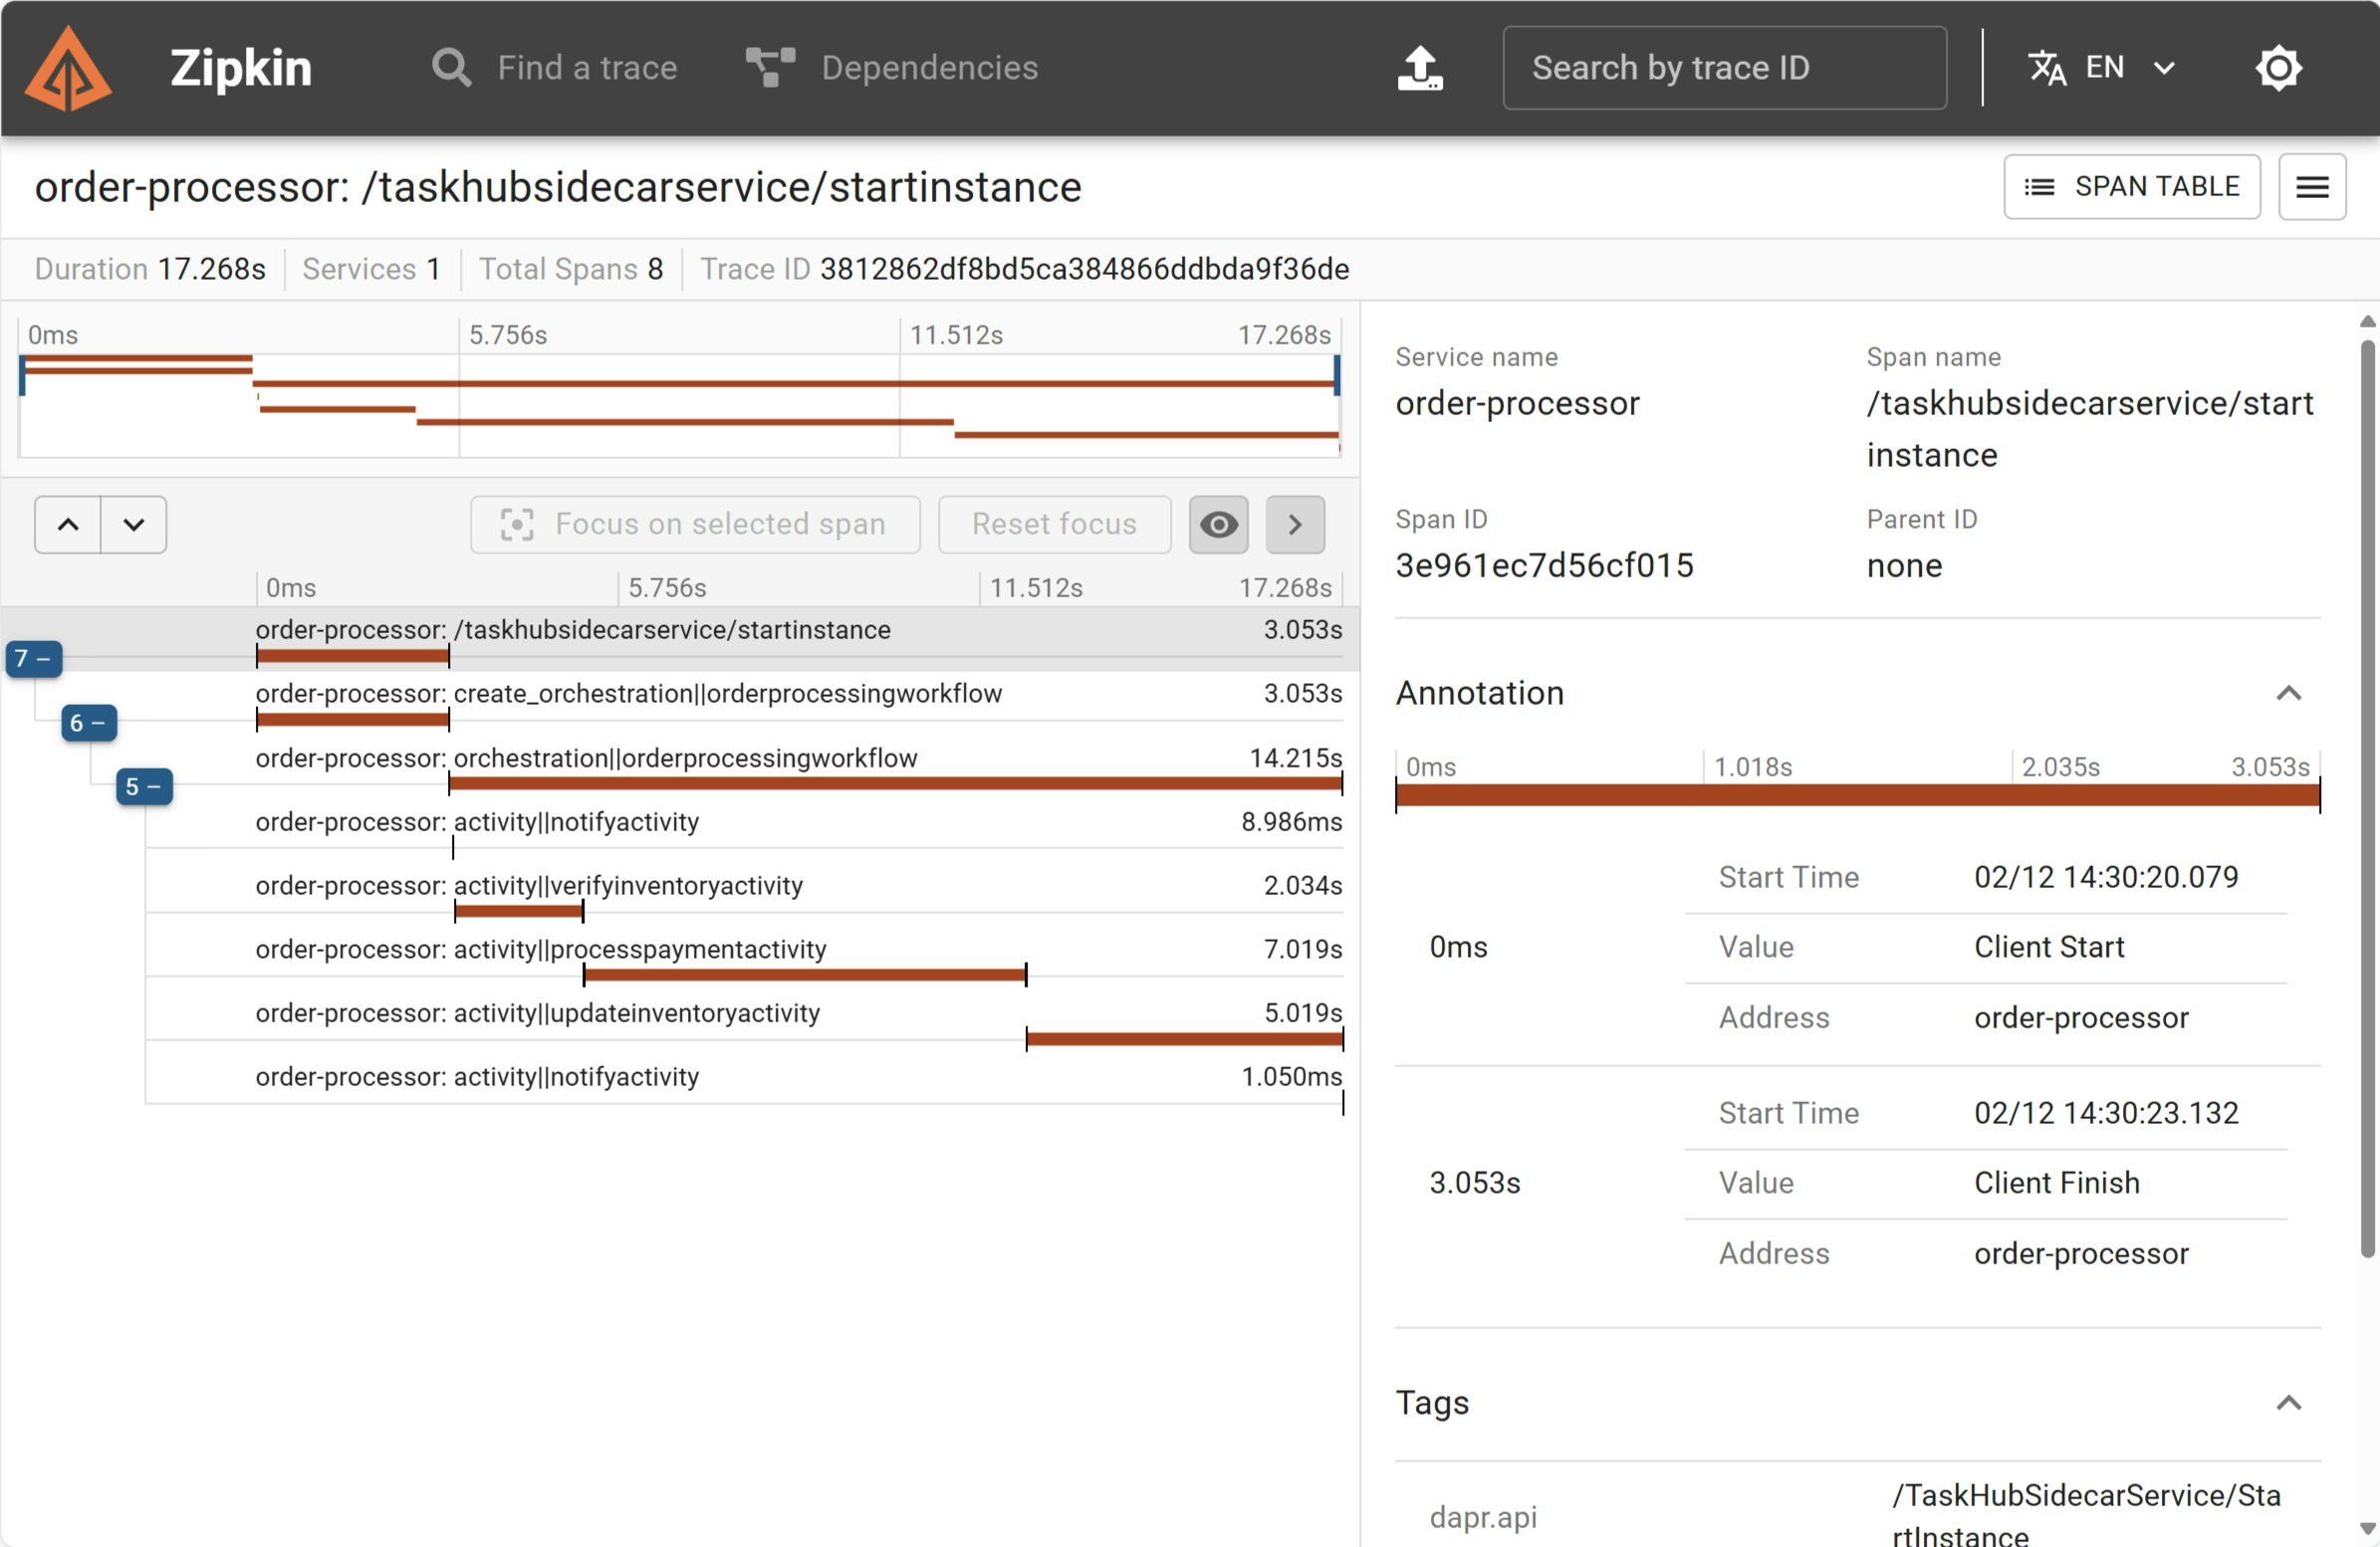The height and width of the screenshot is (1547, 2380).
Task: Click the Client Finish annotation value
Action: 2056,1183
